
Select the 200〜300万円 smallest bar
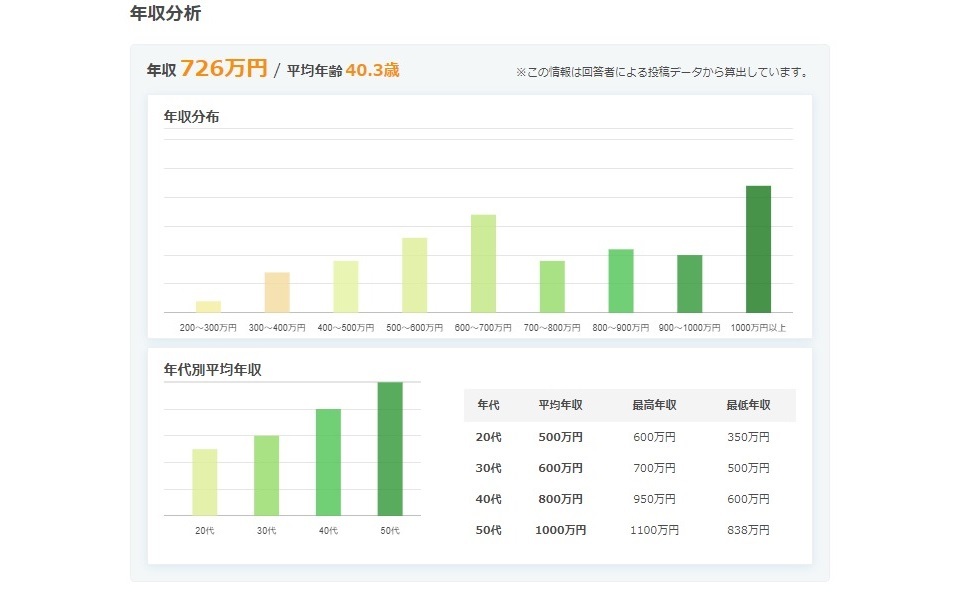pyautogui.click(x=207, y=307)
